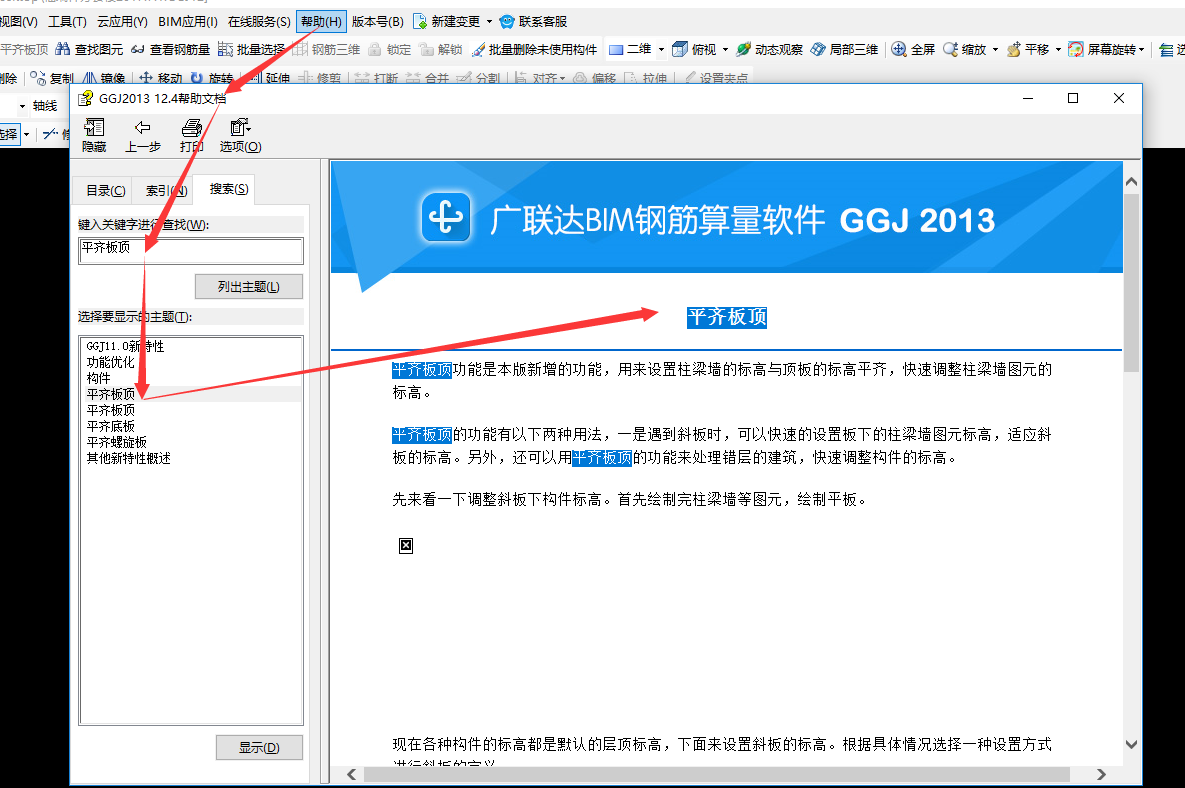Click the broken image placeholder in help content
1185x788 pixels.
[406, 545]
